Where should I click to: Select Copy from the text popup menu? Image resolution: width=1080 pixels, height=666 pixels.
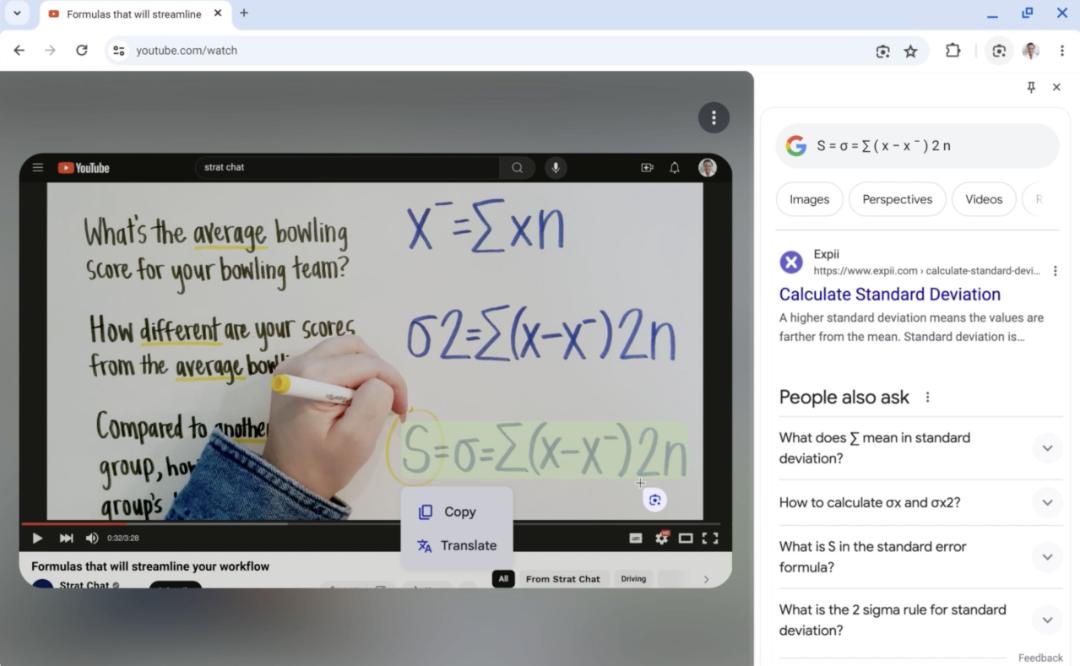click(x=457, y=512)
